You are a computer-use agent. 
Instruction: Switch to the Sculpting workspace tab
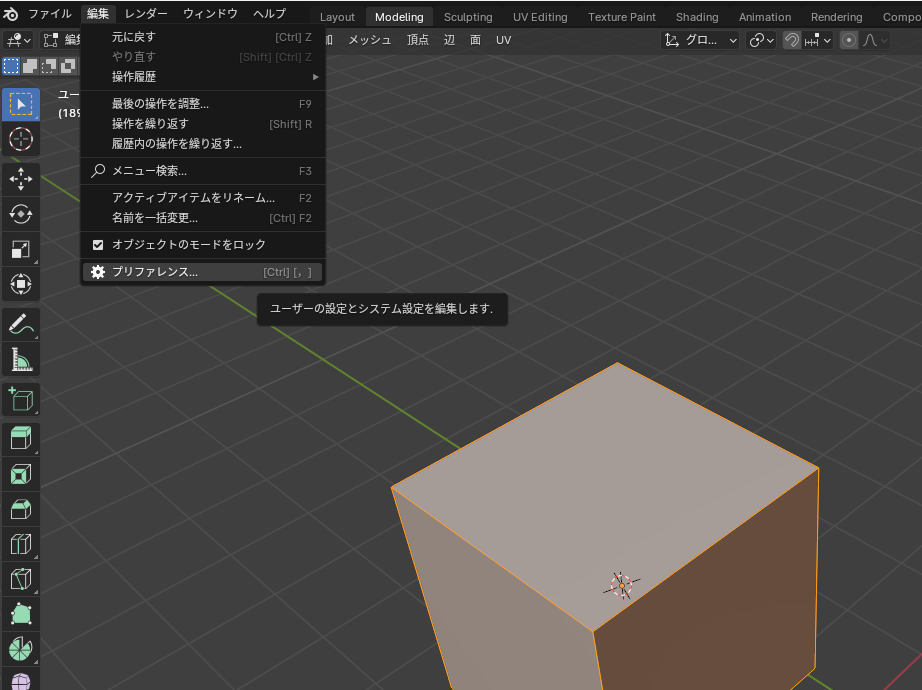tap(468, 17)
